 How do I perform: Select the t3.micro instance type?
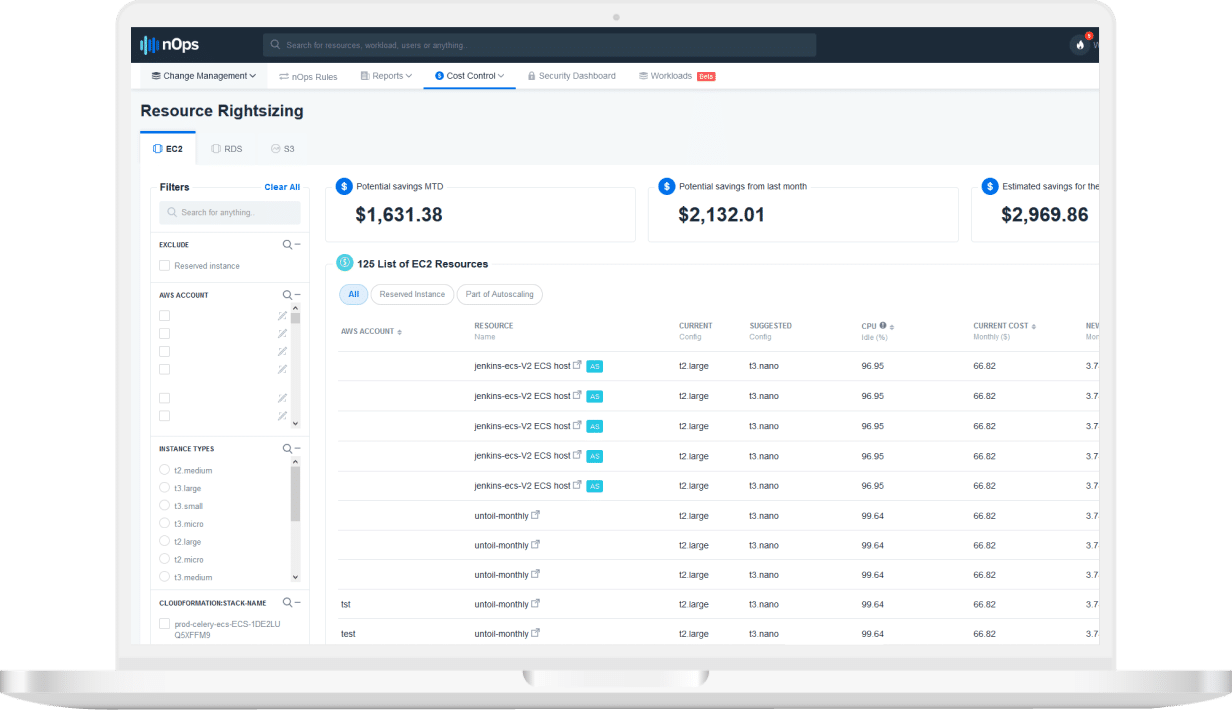[164, 524]
